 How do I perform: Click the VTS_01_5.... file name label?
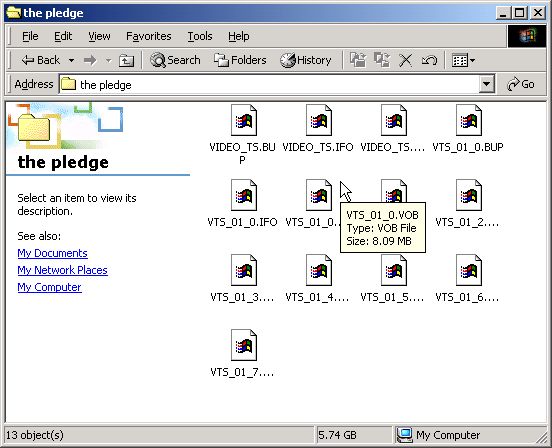pos(392,297)
